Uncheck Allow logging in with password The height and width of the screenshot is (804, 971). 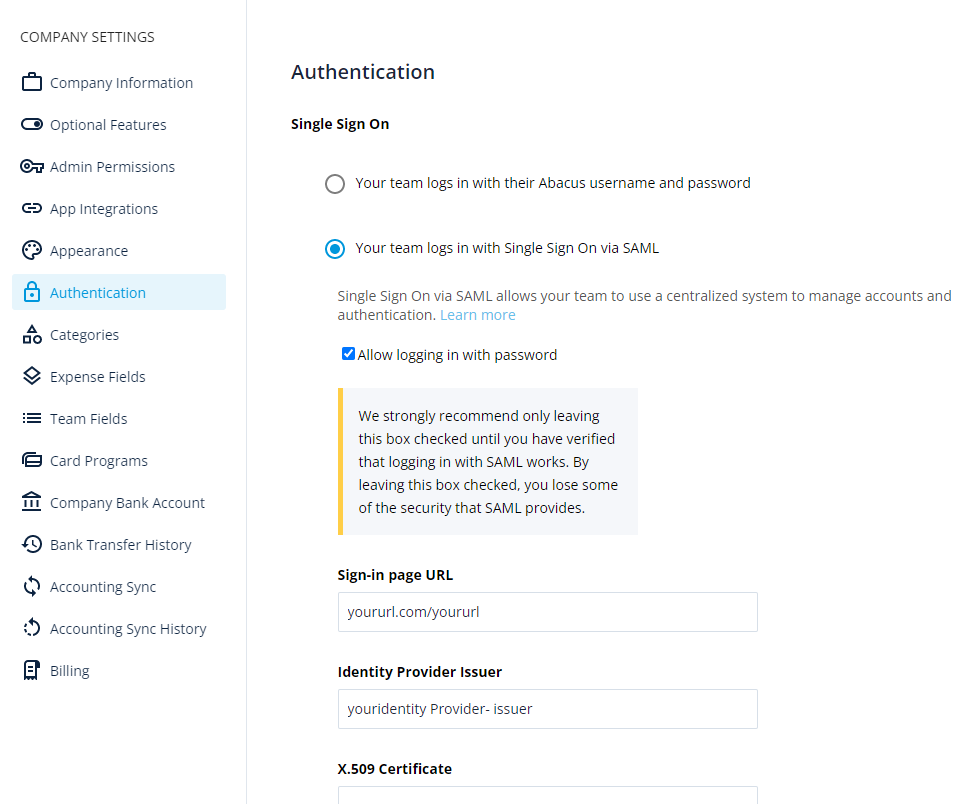click(348, 354)
